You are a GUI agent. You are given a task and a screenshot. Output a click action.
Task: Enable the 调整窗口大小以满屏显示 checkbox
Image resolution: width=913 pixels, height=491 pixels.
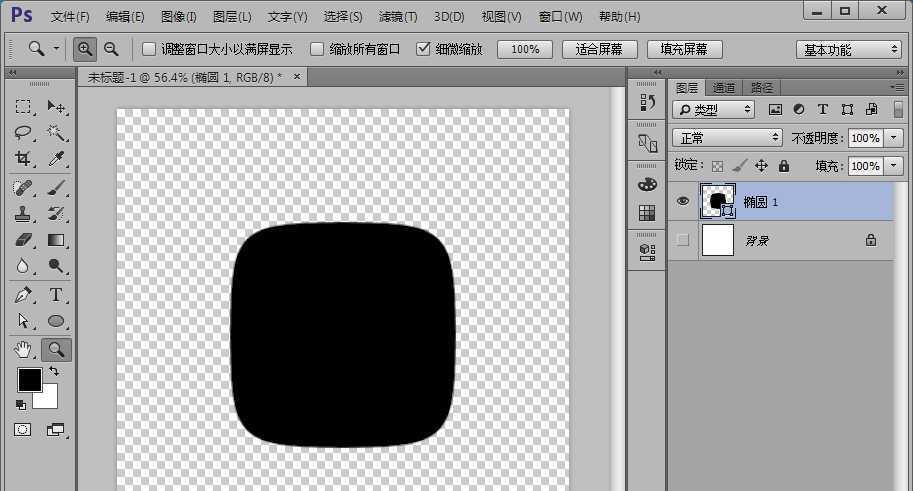click(149, 49)
